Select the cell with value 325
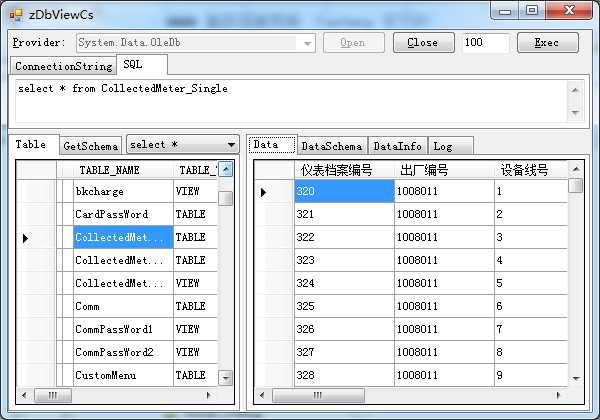This screenshot has width=600, height=420. [x=344, y=306]
